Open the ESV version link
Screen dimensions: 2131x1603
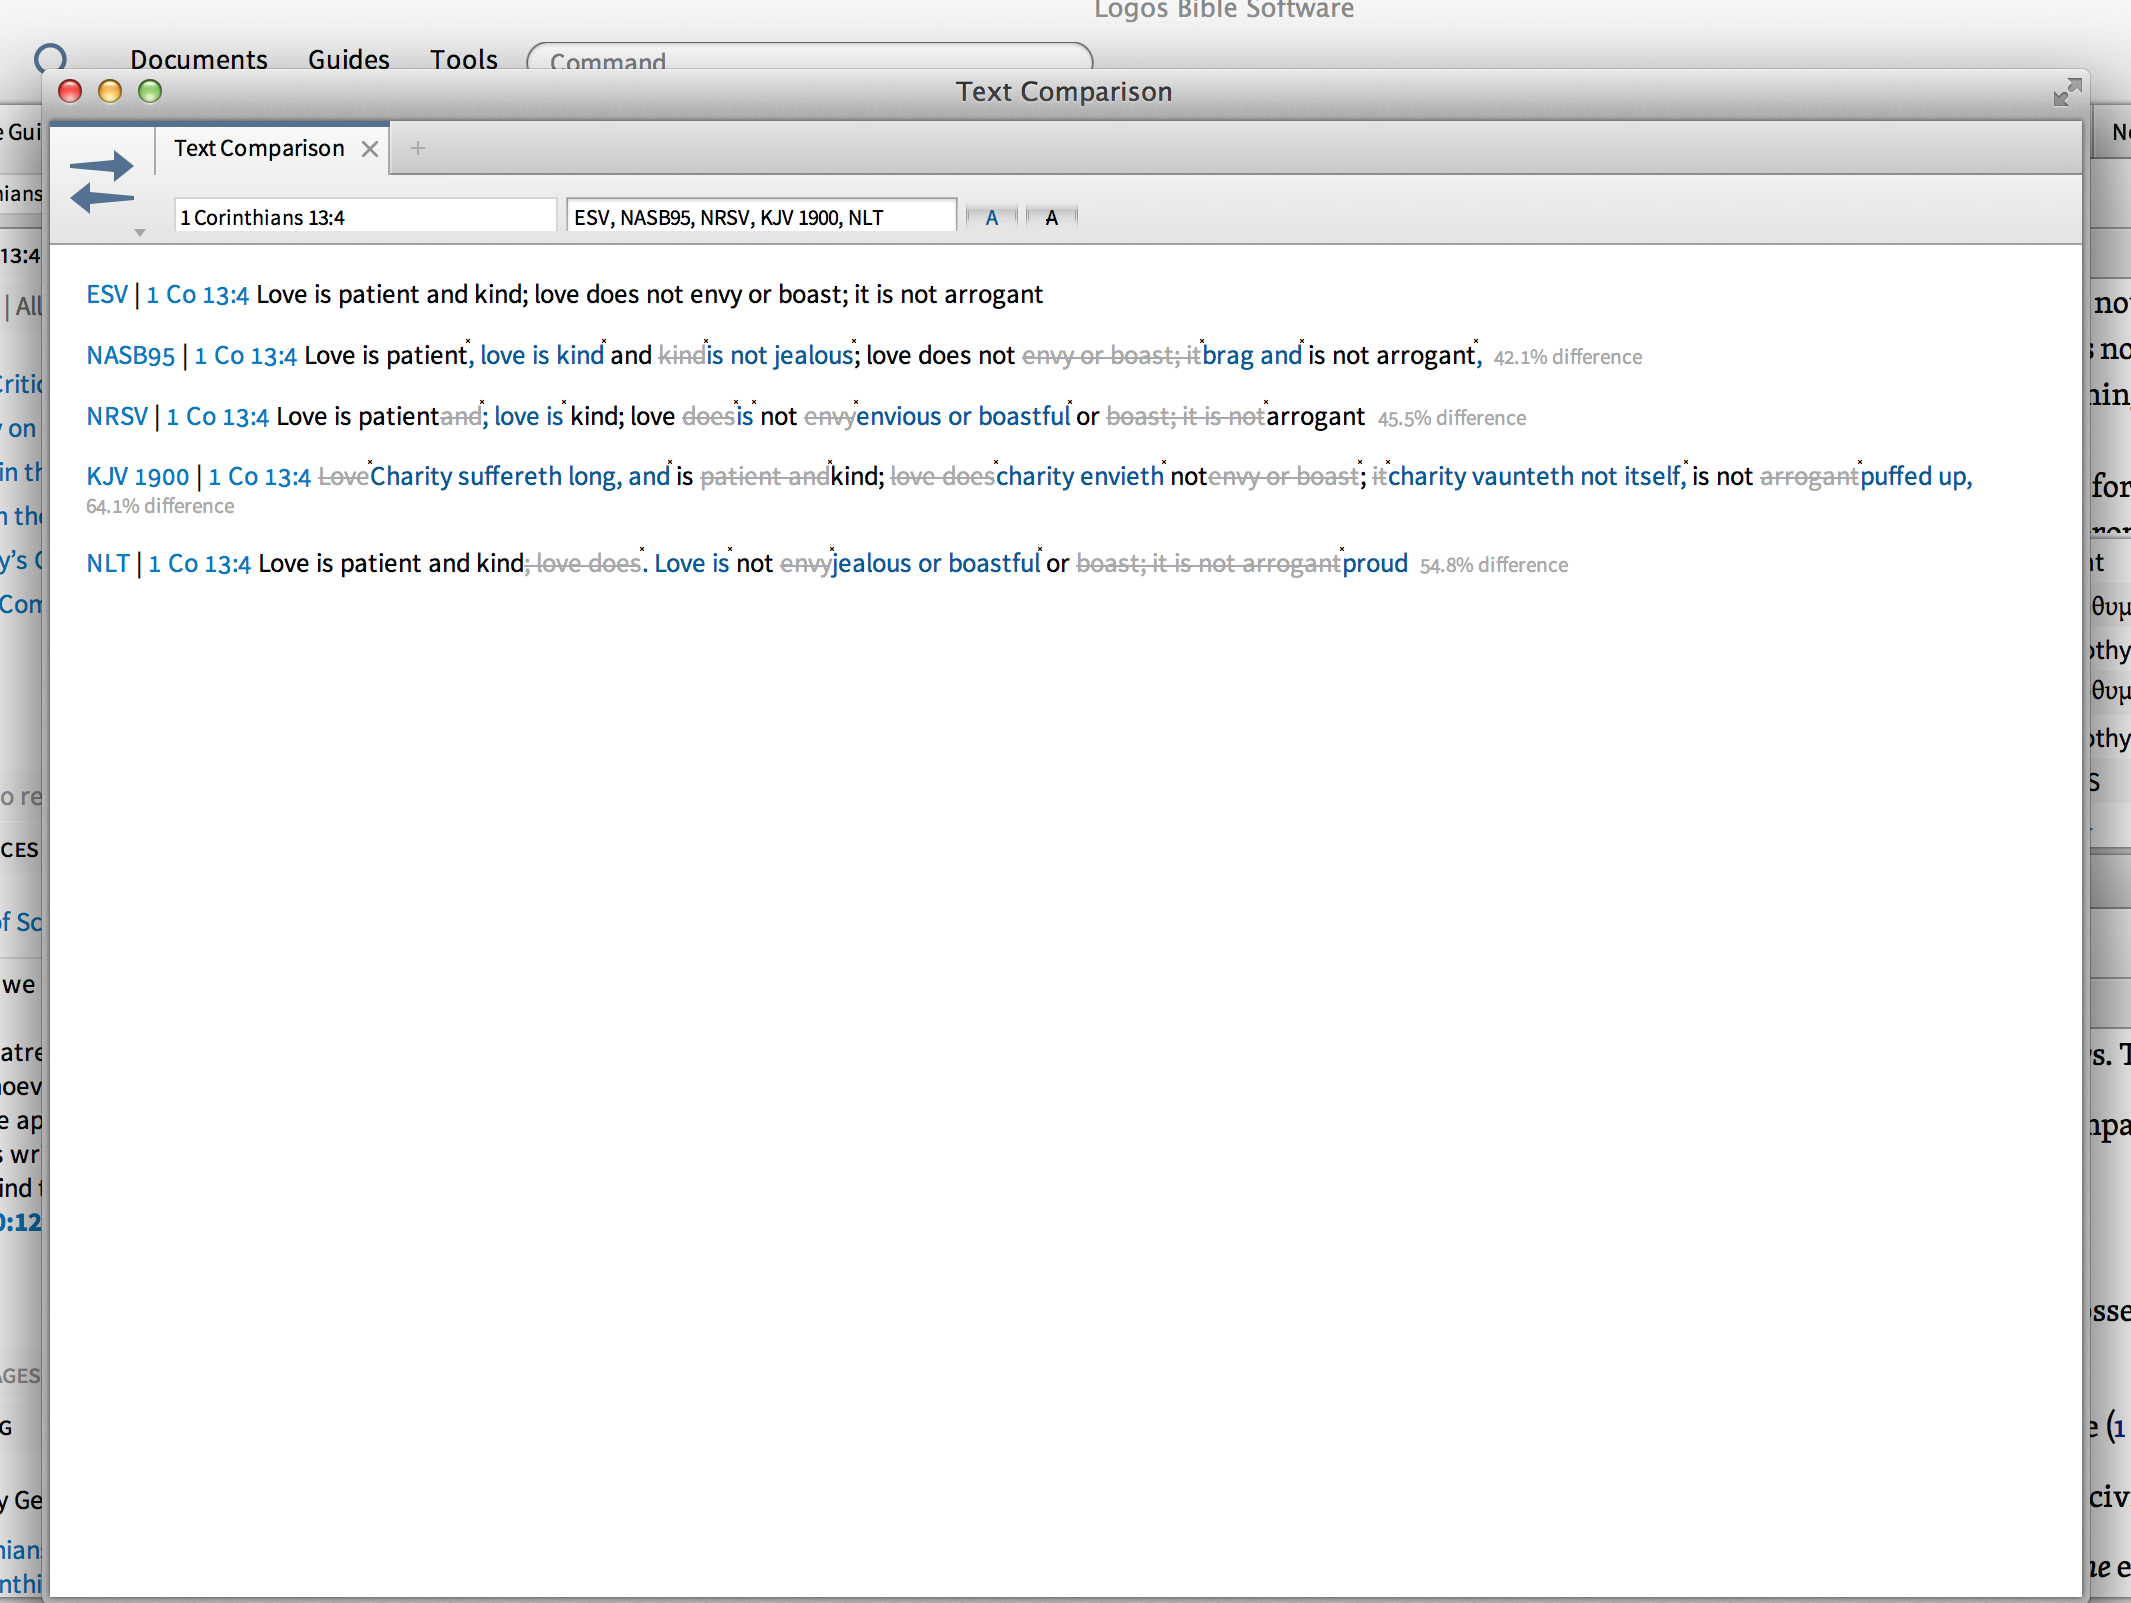click(x=107, y=295)
